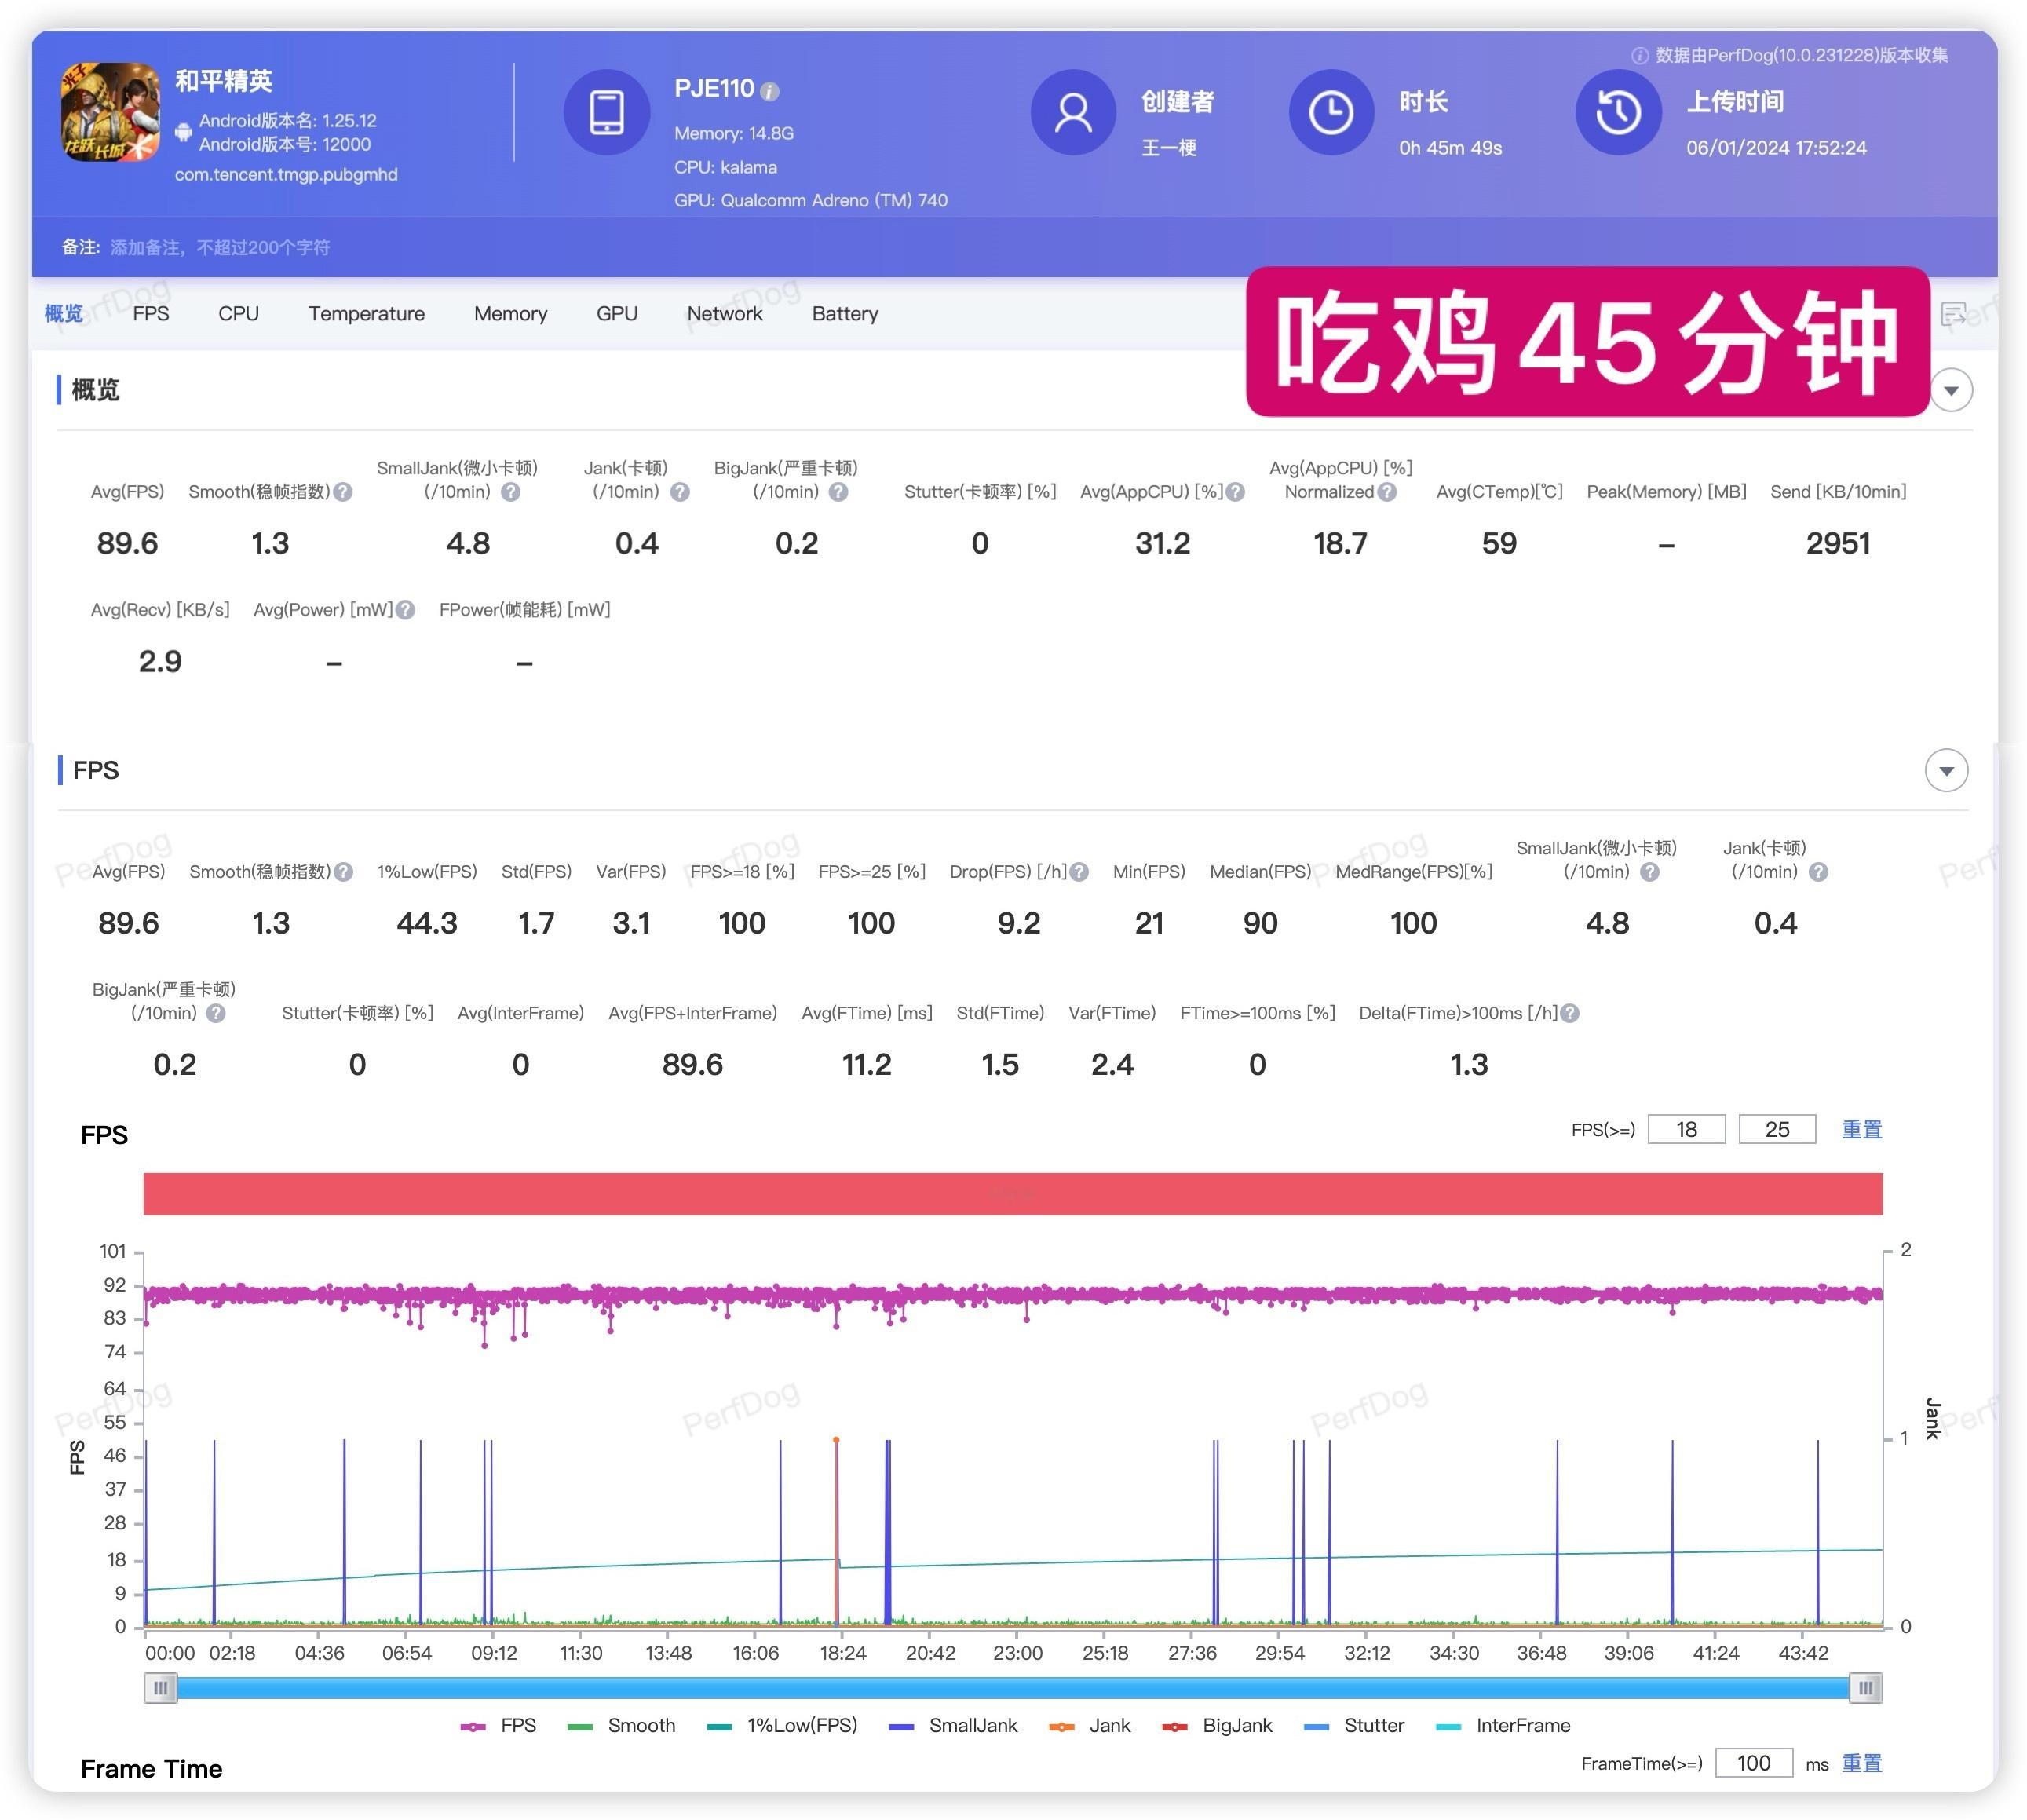
Task: Toggle InterFrame series in chart legend
Action: 1503,1727
